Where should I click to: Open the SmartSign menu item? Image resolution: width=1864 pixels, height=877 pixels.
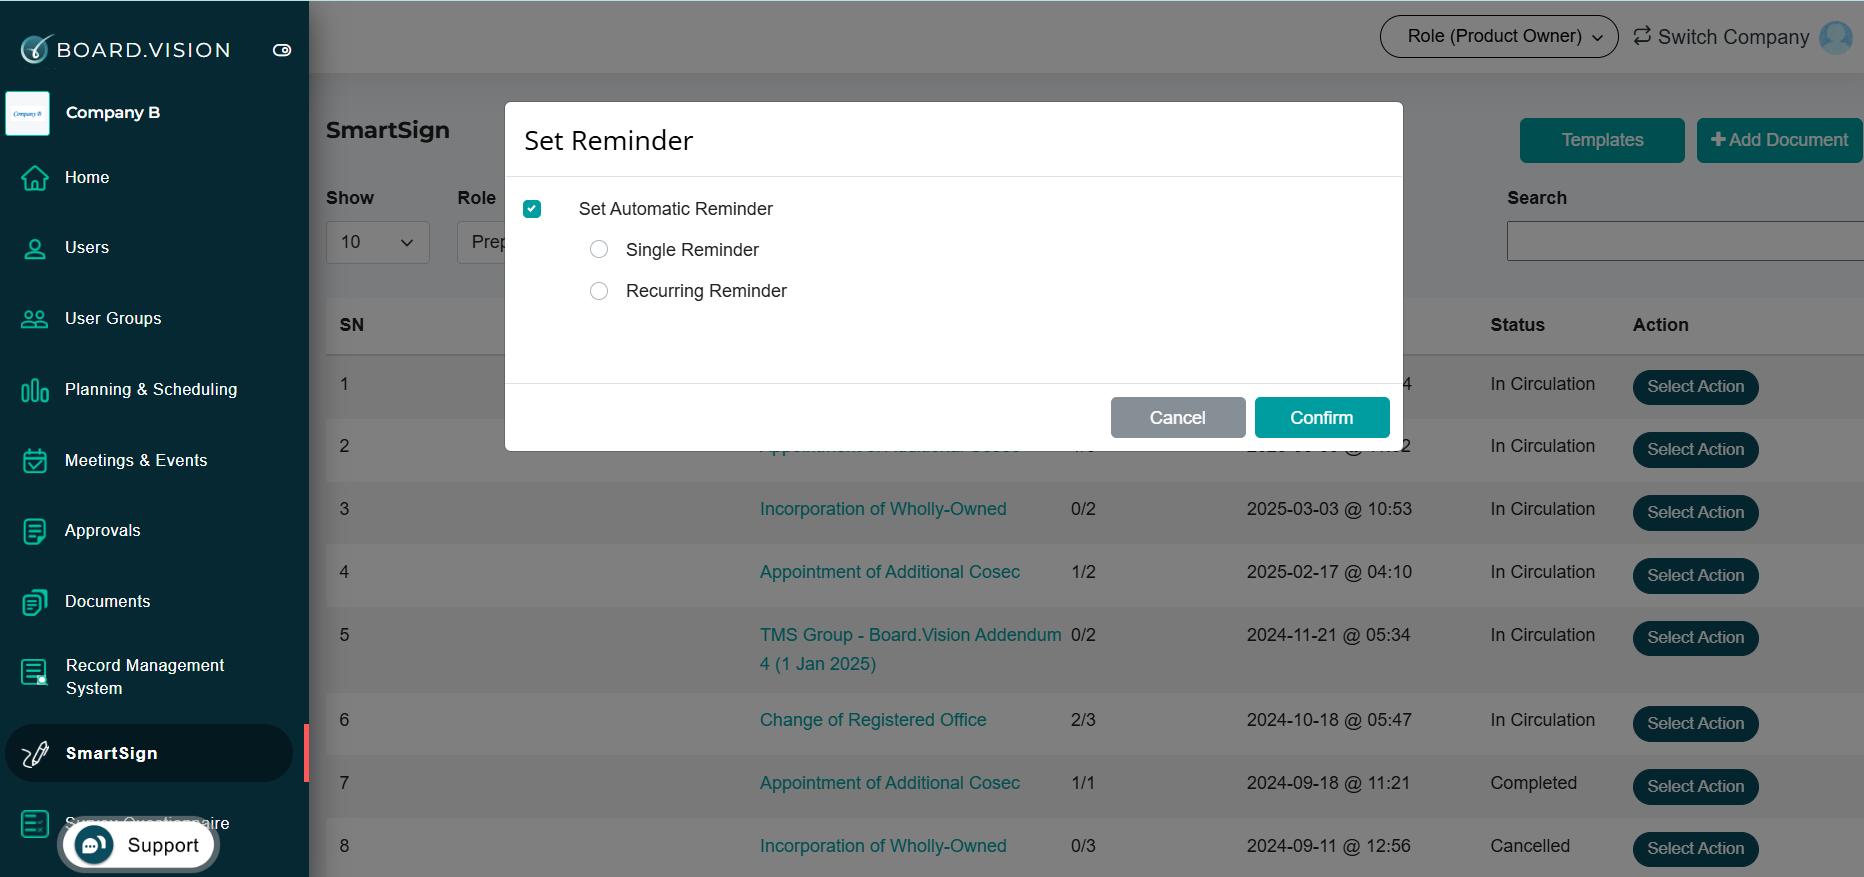[x=149, y=753]
